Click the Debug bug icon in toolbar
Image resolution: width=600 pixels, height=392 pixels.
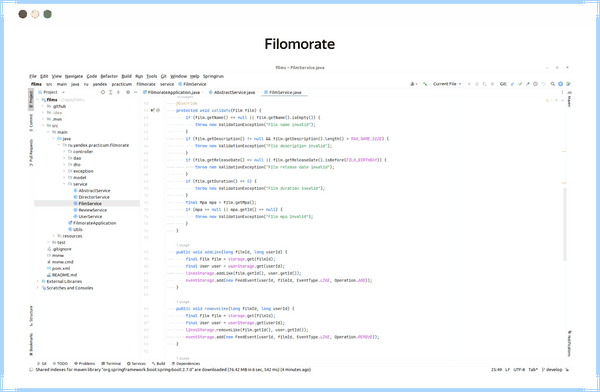pyautogui.click(x=477, y=84)
